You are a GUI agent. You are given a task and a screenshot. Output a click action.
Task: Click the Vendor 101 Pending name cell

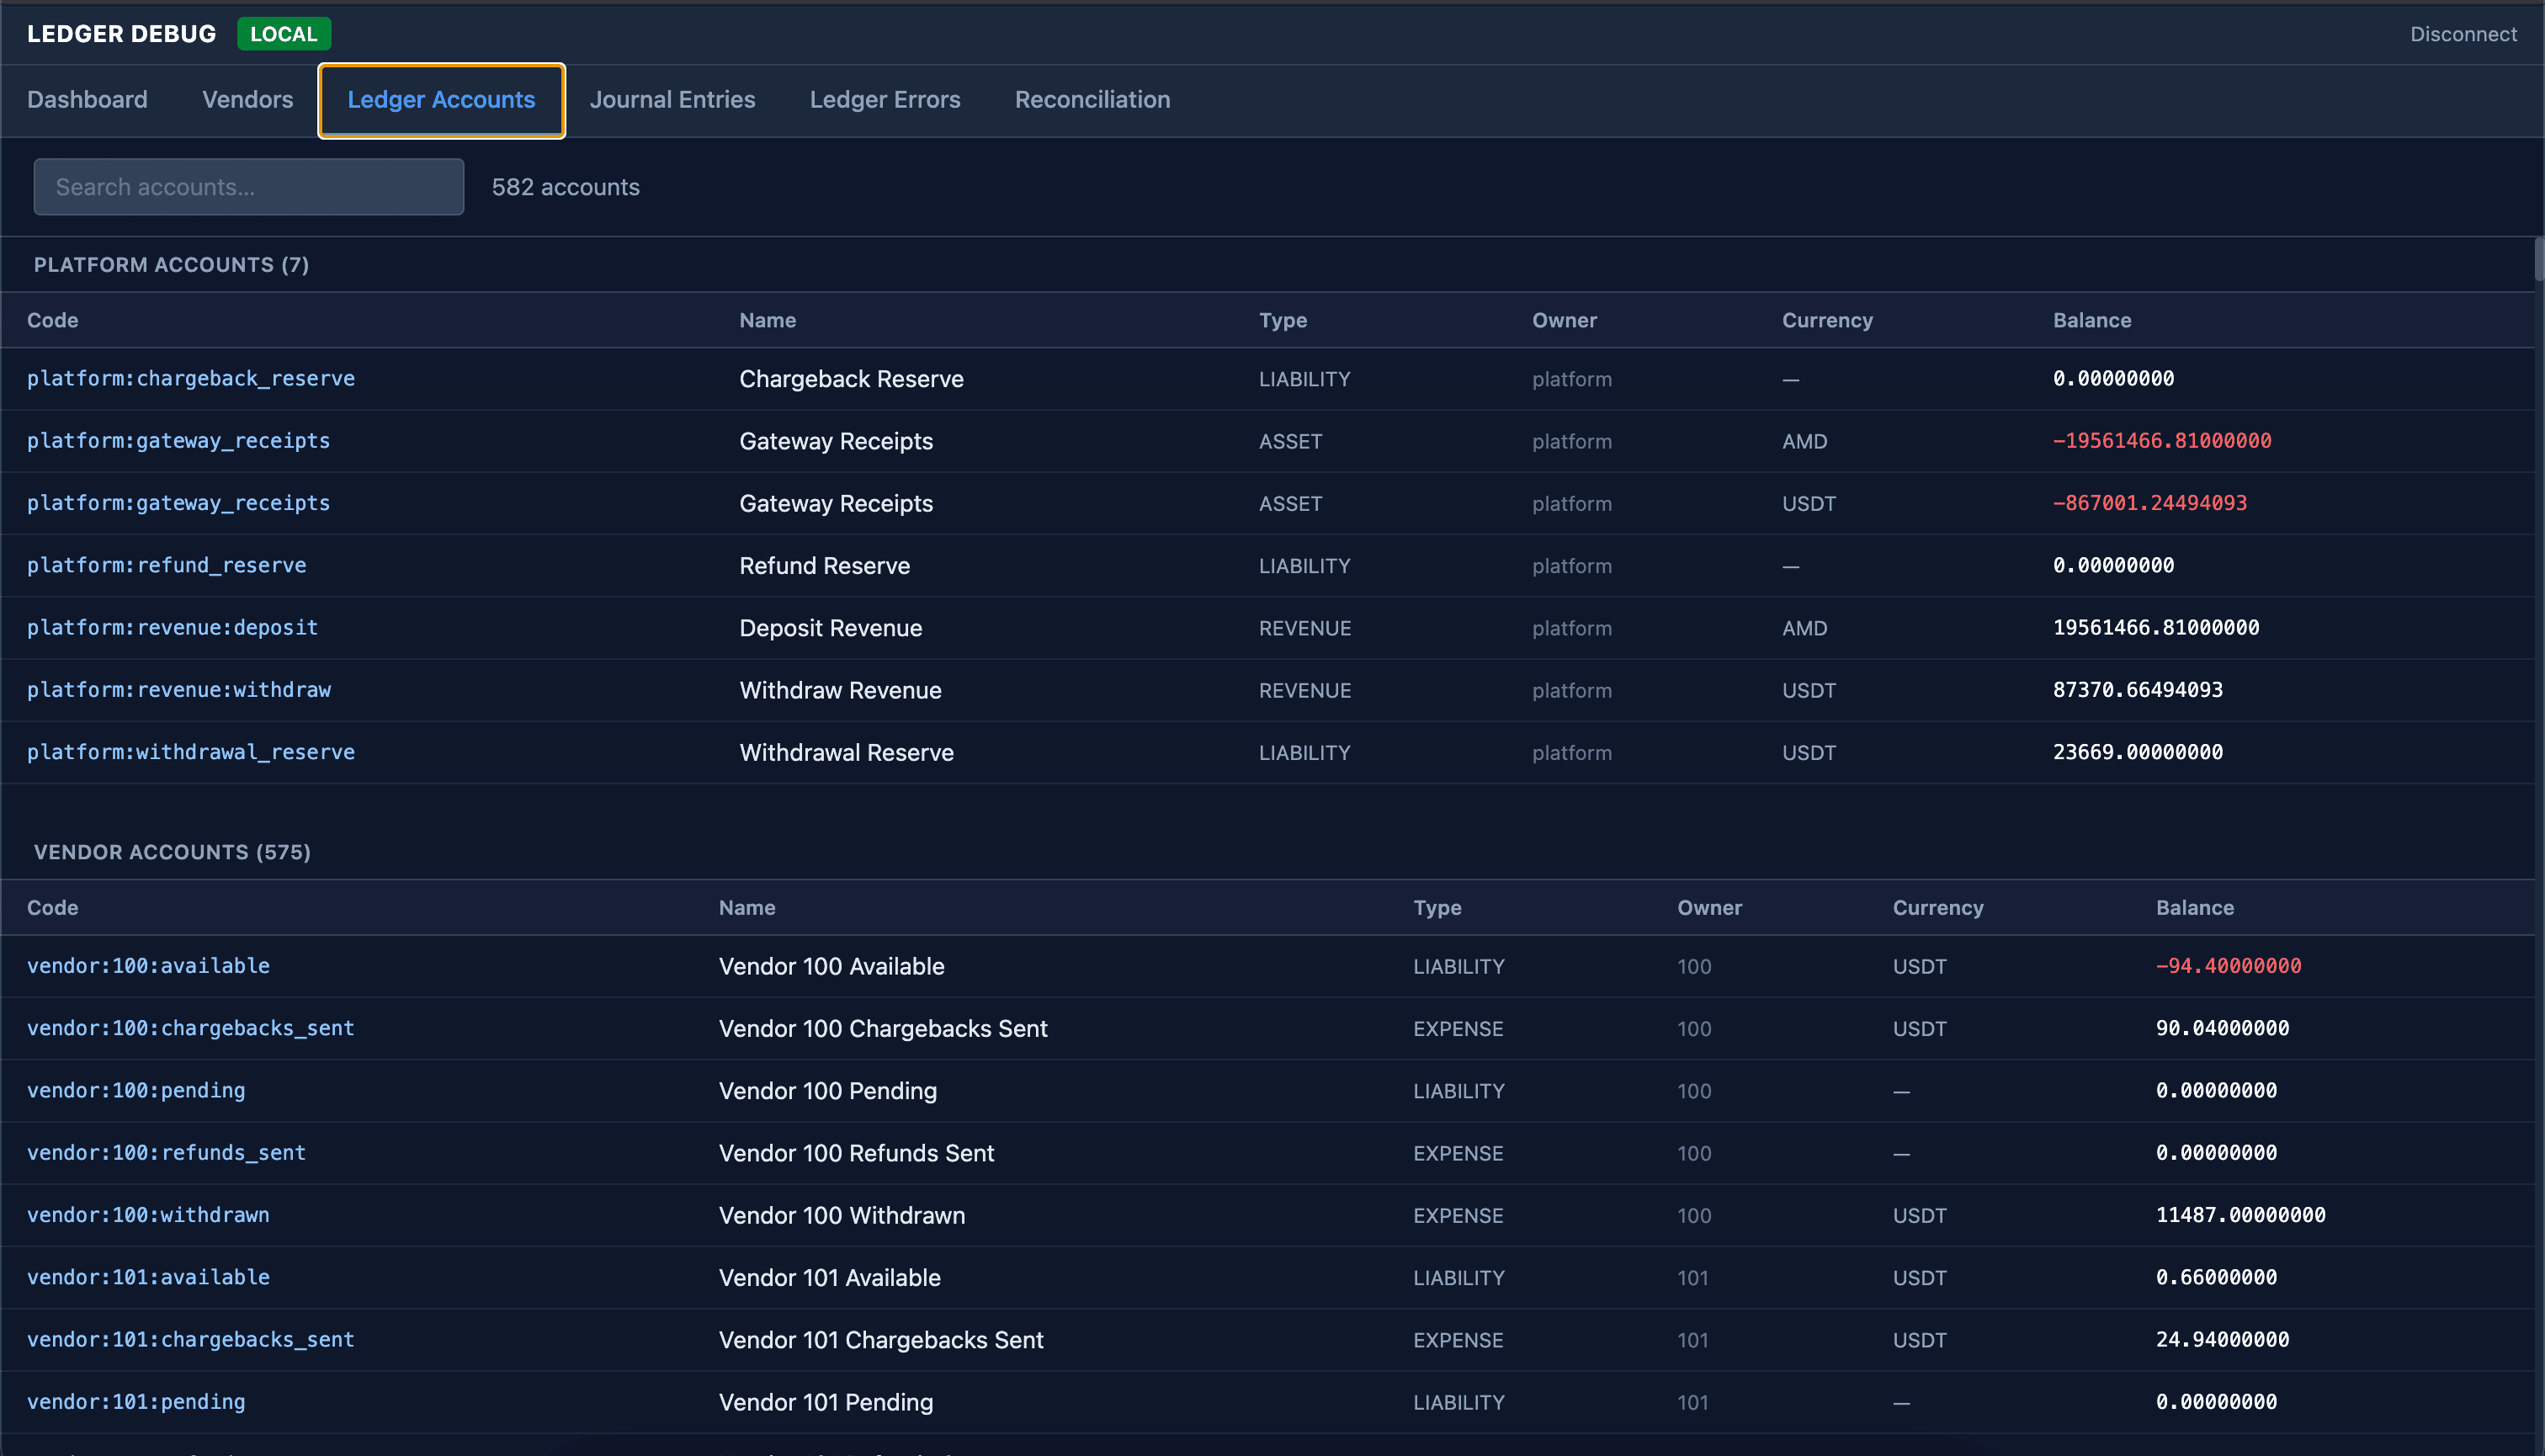825,1402
